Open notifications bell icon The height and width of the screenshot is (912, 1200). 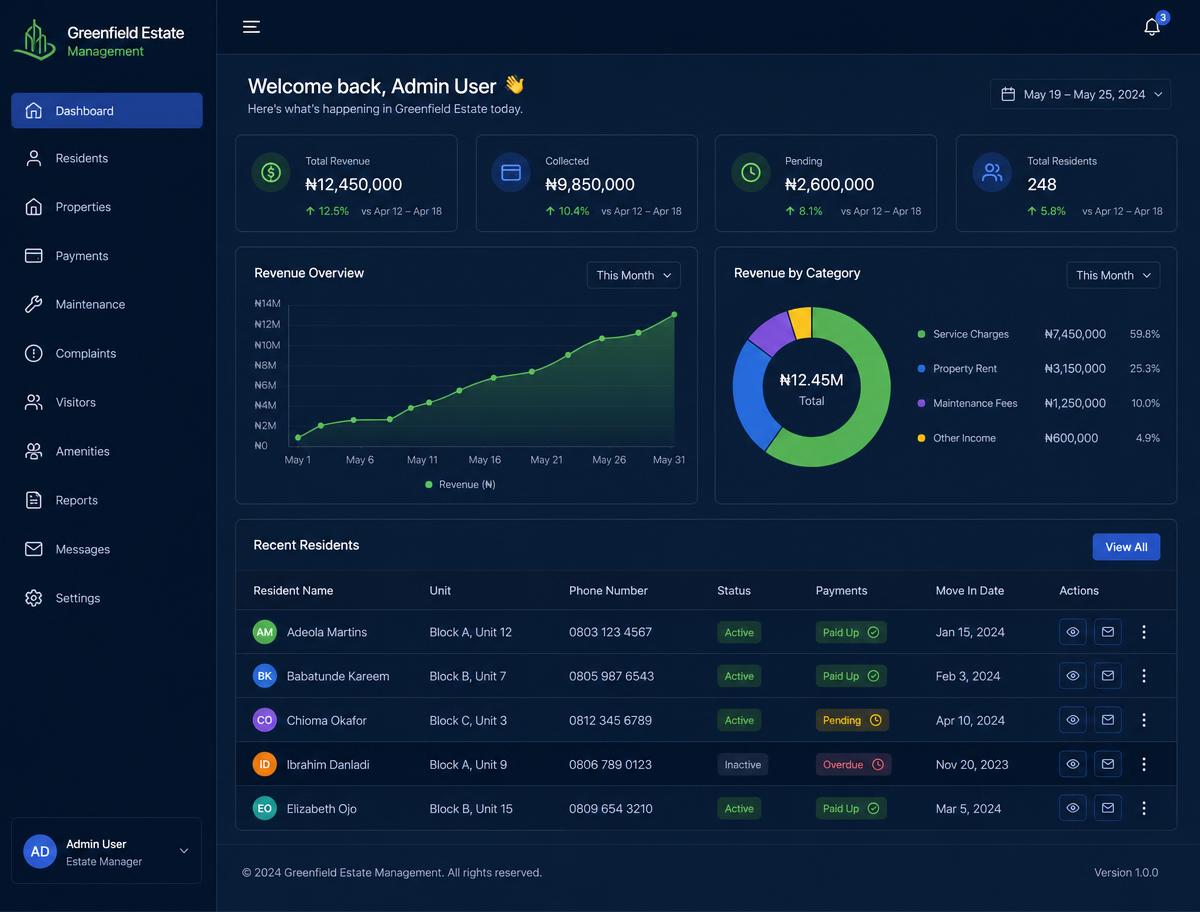[1152, 27]
